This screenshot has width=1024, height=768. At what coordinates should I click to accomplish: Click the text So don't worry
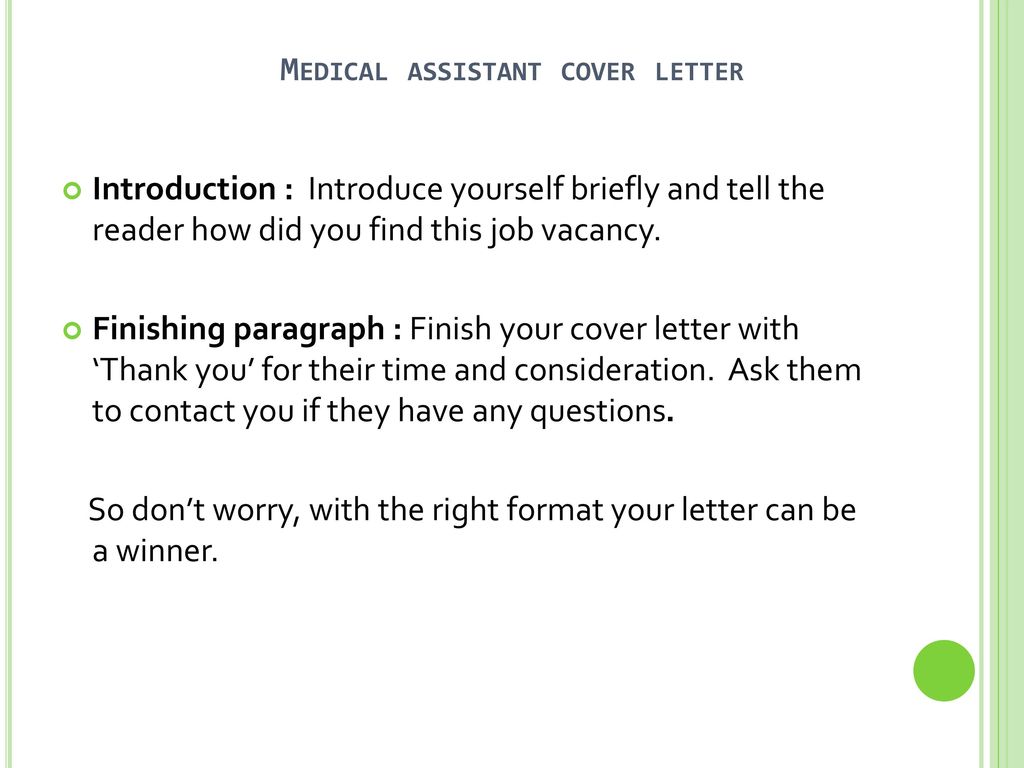tap(194, 510)
